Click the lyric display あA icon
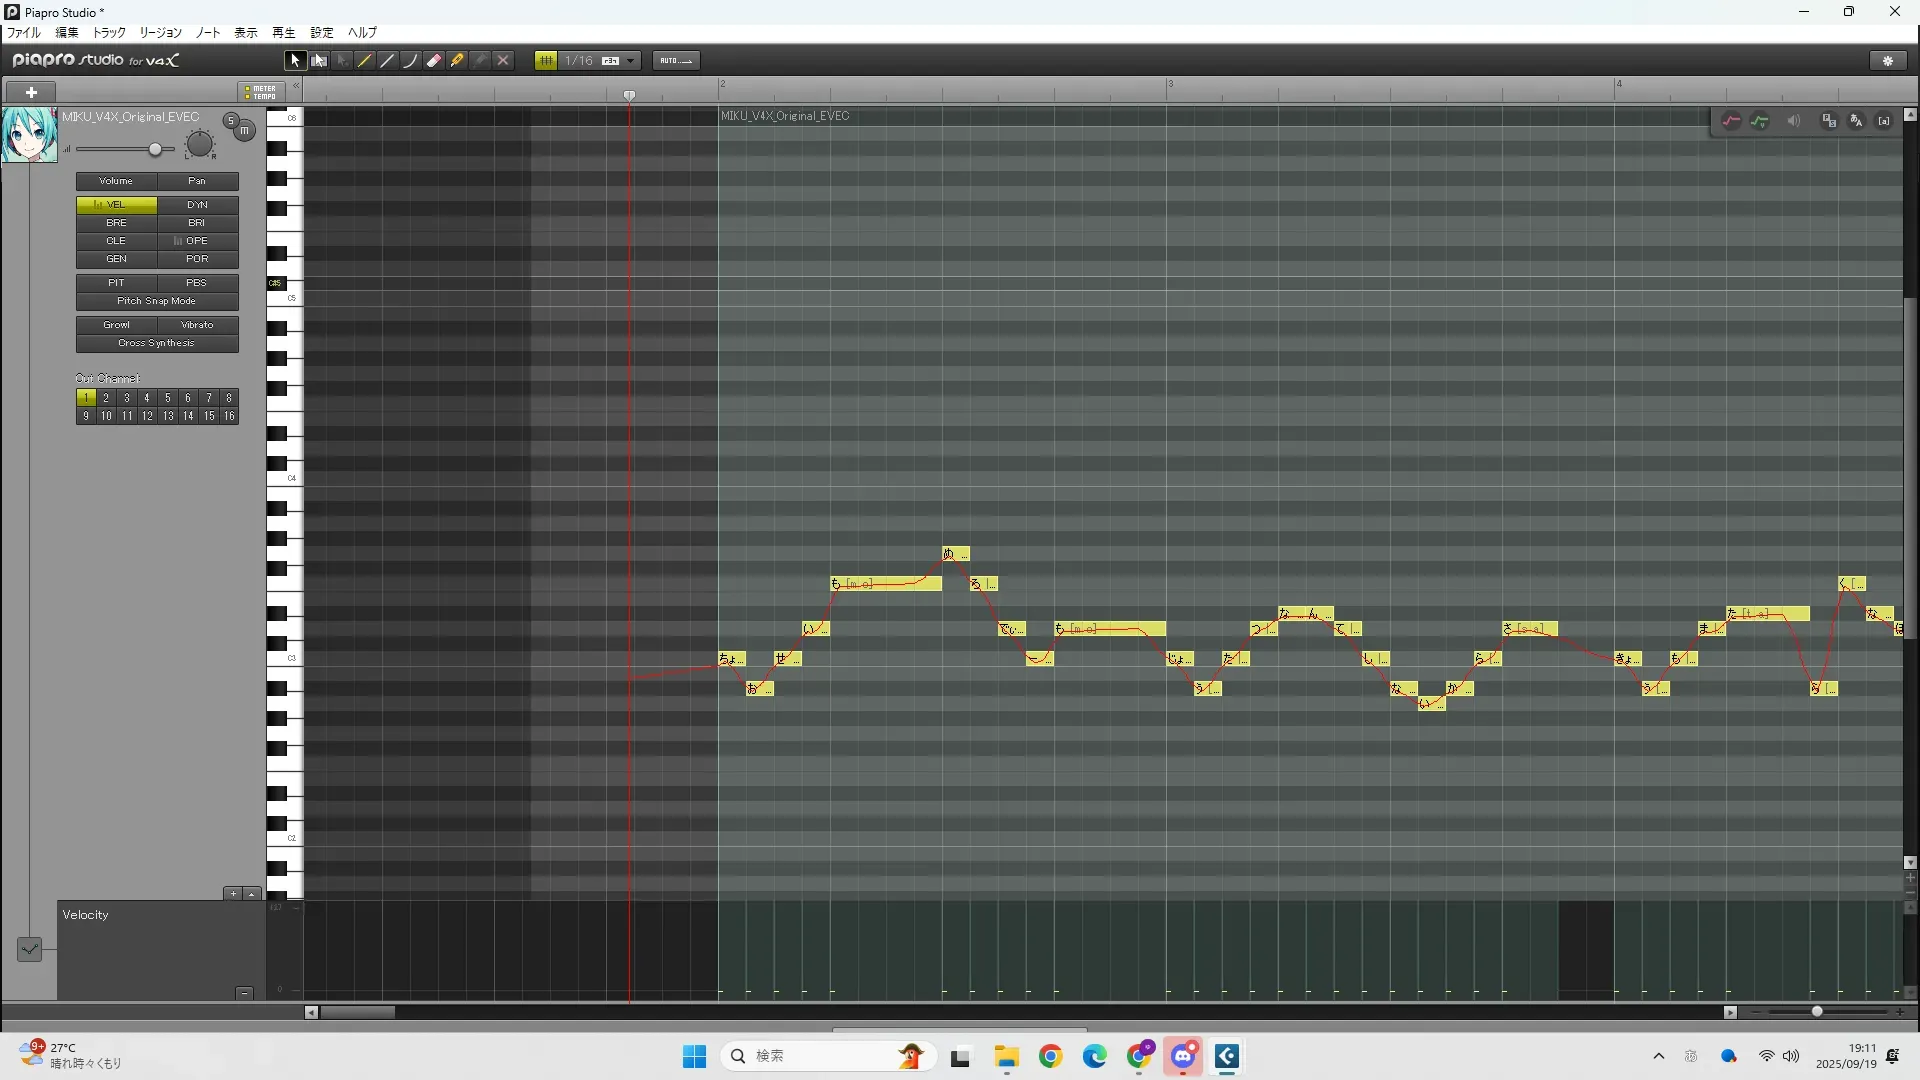 [x=1856, y=121]
